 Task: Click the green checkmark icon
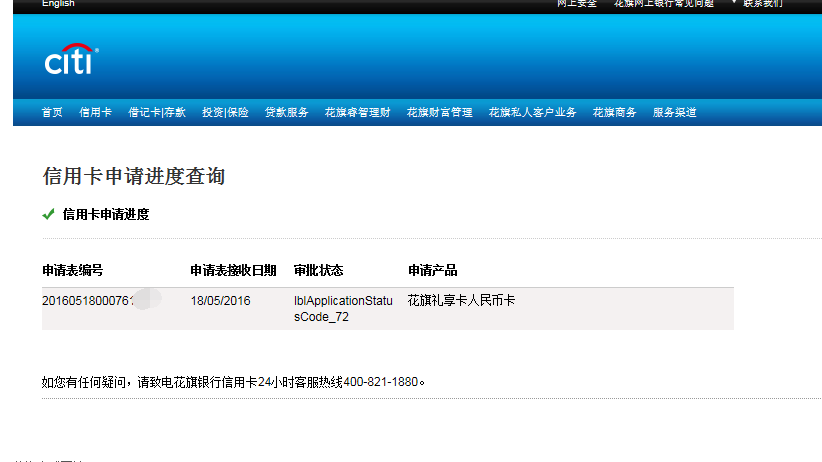click(x=48, y=214)
